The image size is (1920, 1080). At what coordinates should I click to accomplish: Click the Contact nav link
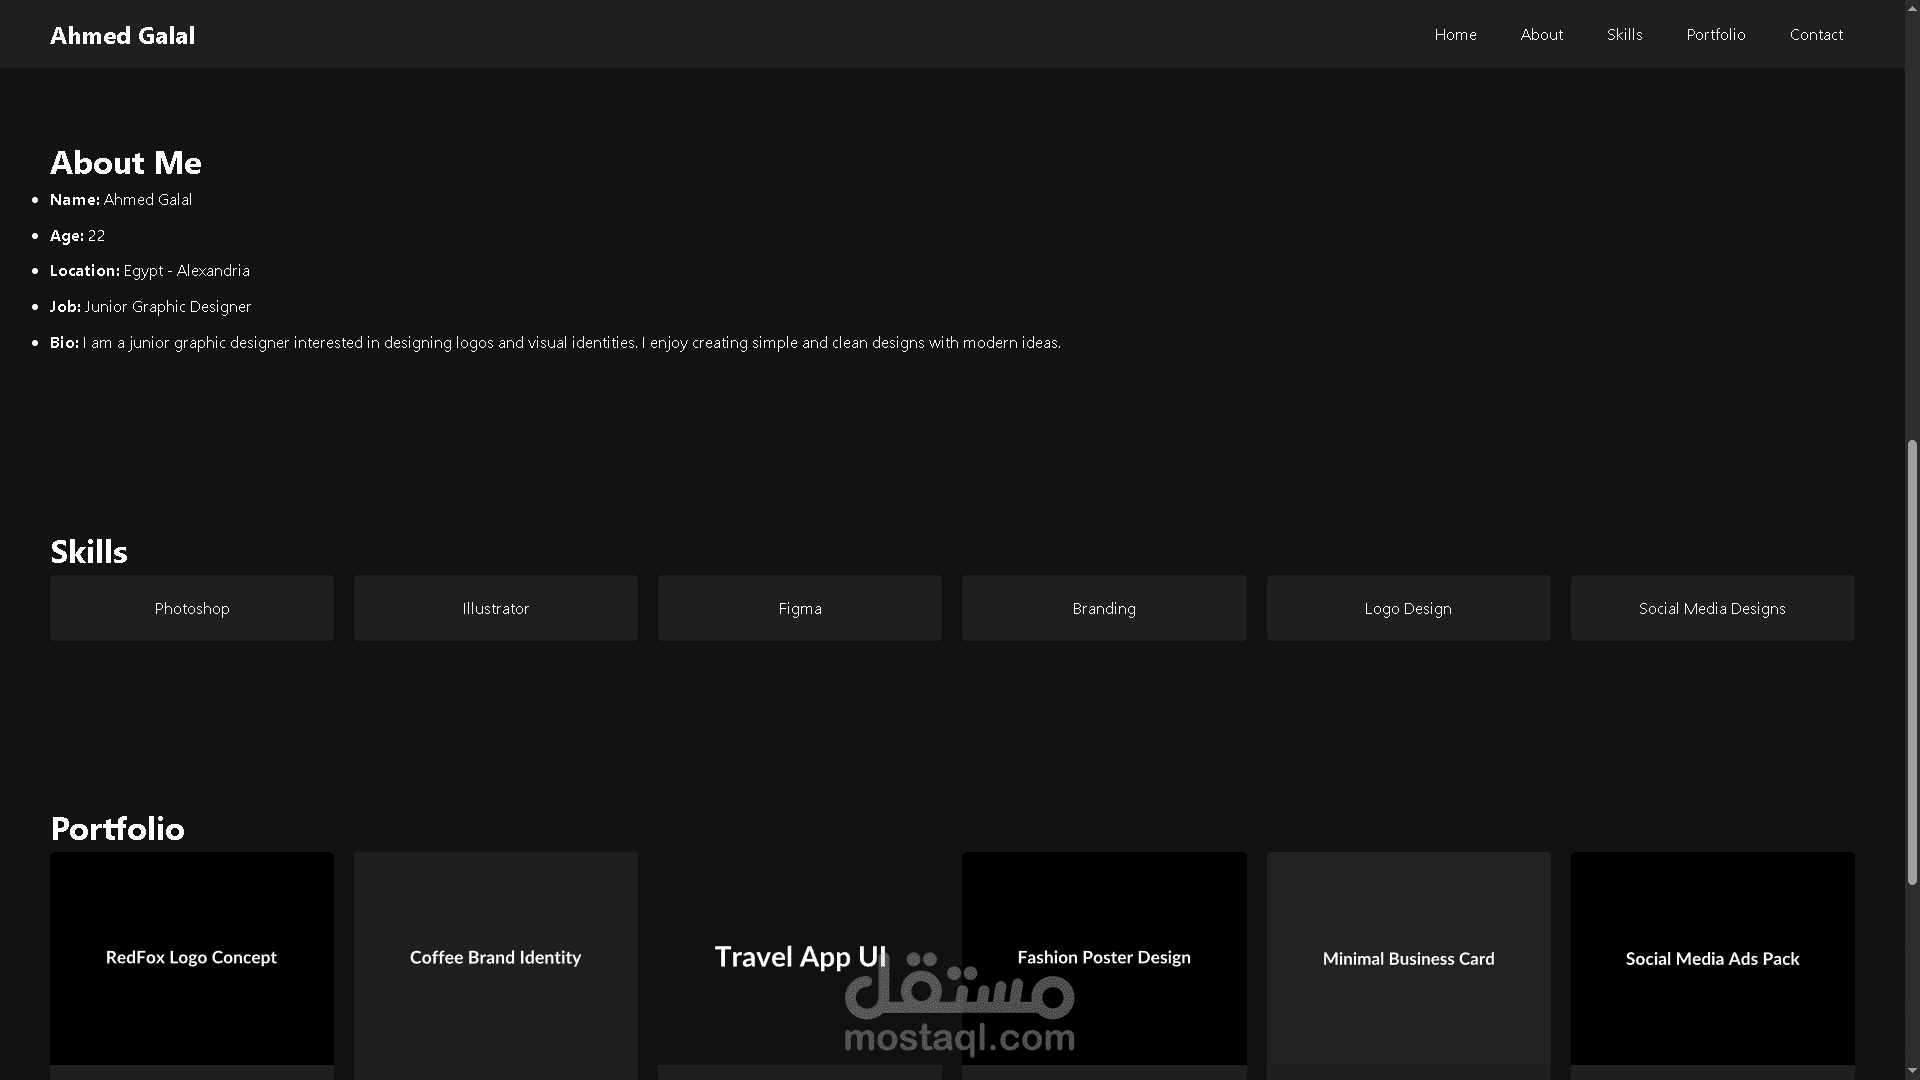click(1816, 34)
